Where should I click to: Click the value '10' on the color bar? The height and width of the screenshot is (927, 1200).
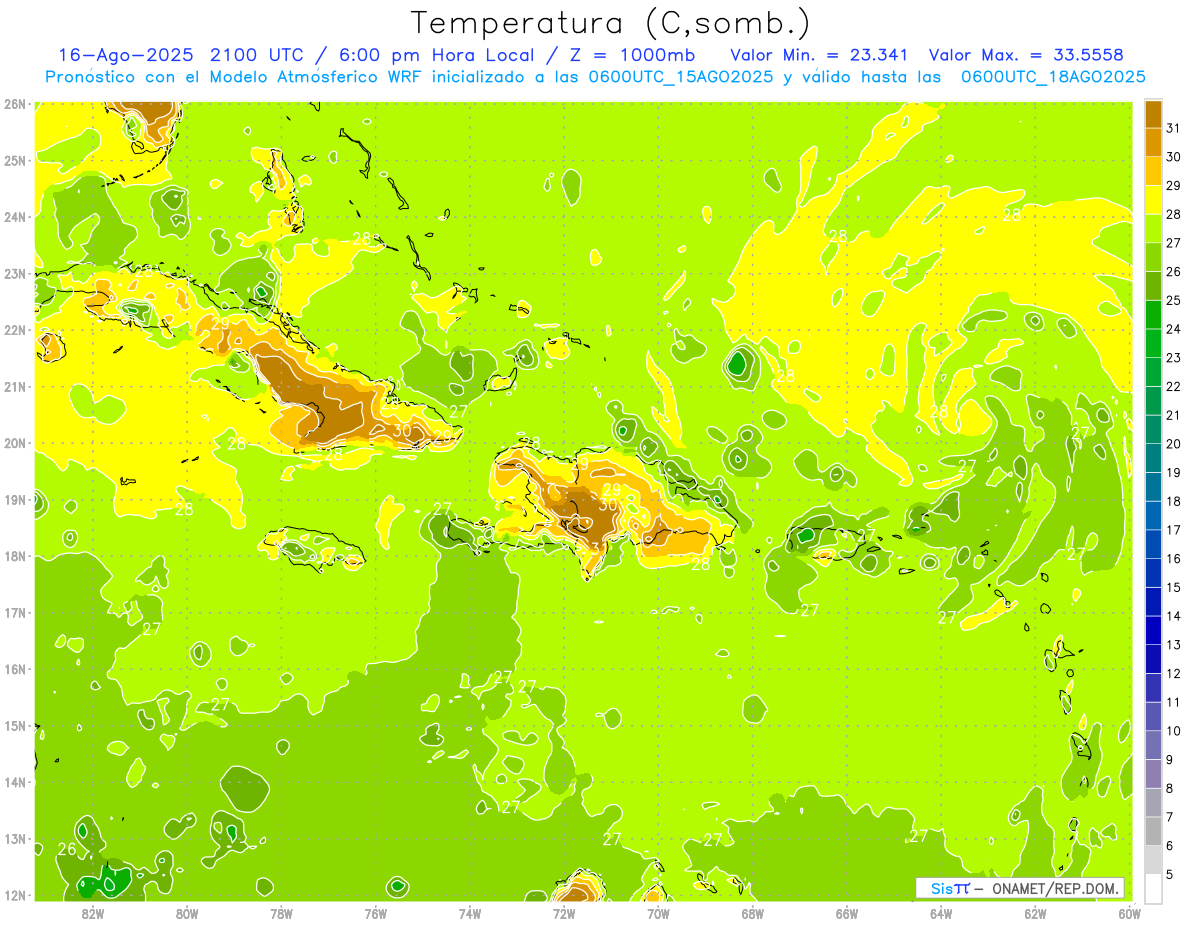(x=1173, y=731)
